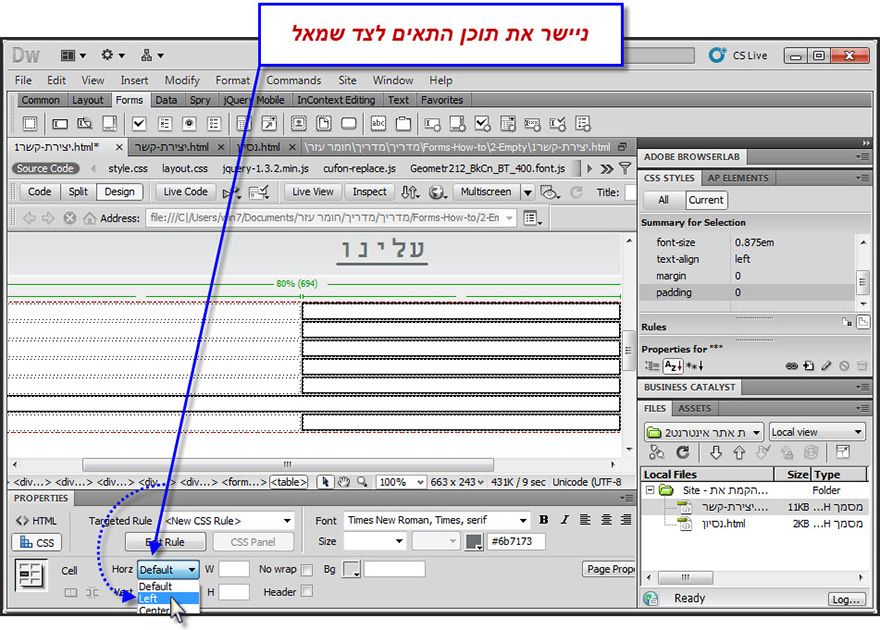
Task: Choose Left in Horz dropdown list
Action: coord(168,599)
